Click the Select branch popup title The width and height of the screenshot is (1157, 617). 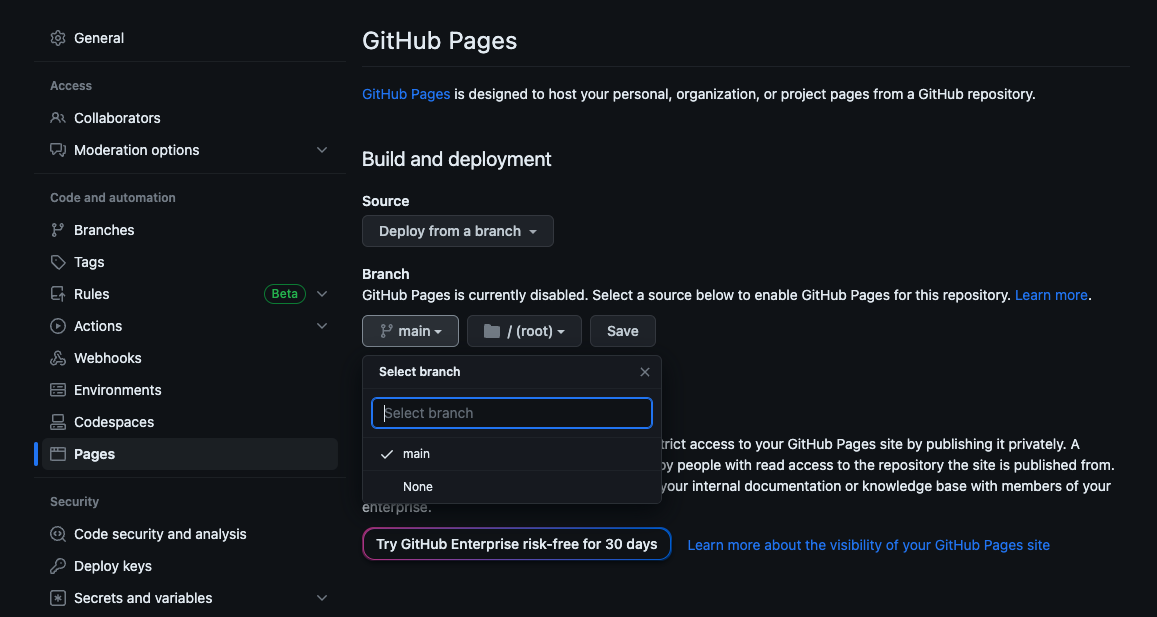click(420, 372)
